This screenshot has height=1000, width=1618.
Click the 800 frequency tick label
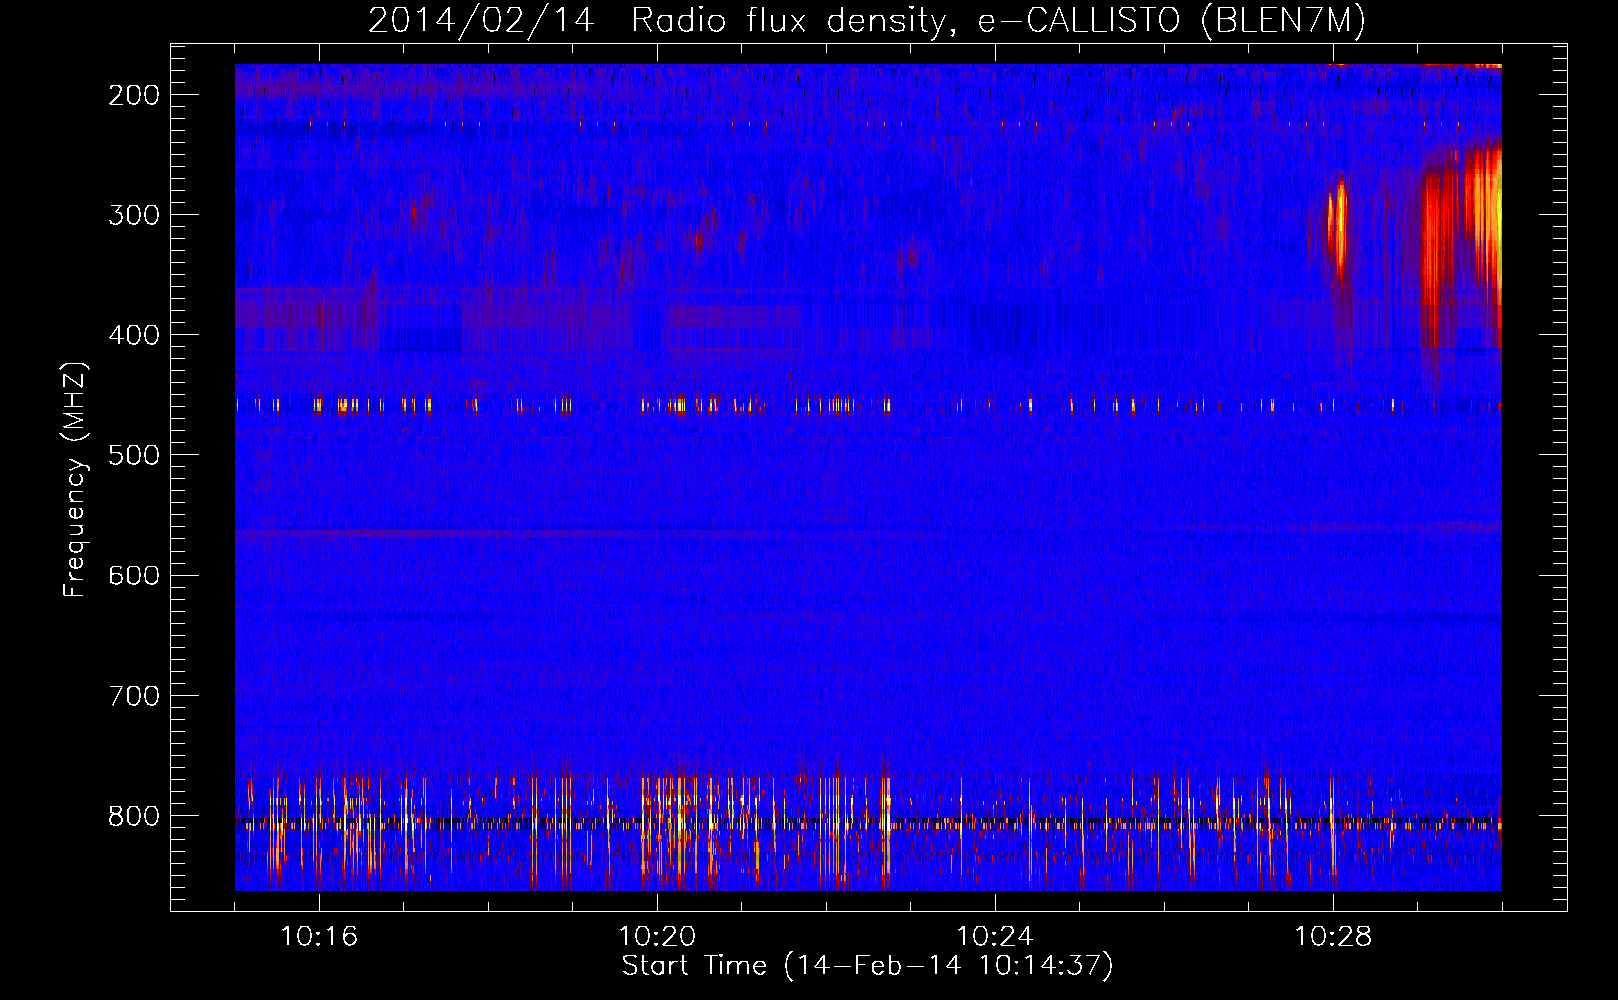134,815
